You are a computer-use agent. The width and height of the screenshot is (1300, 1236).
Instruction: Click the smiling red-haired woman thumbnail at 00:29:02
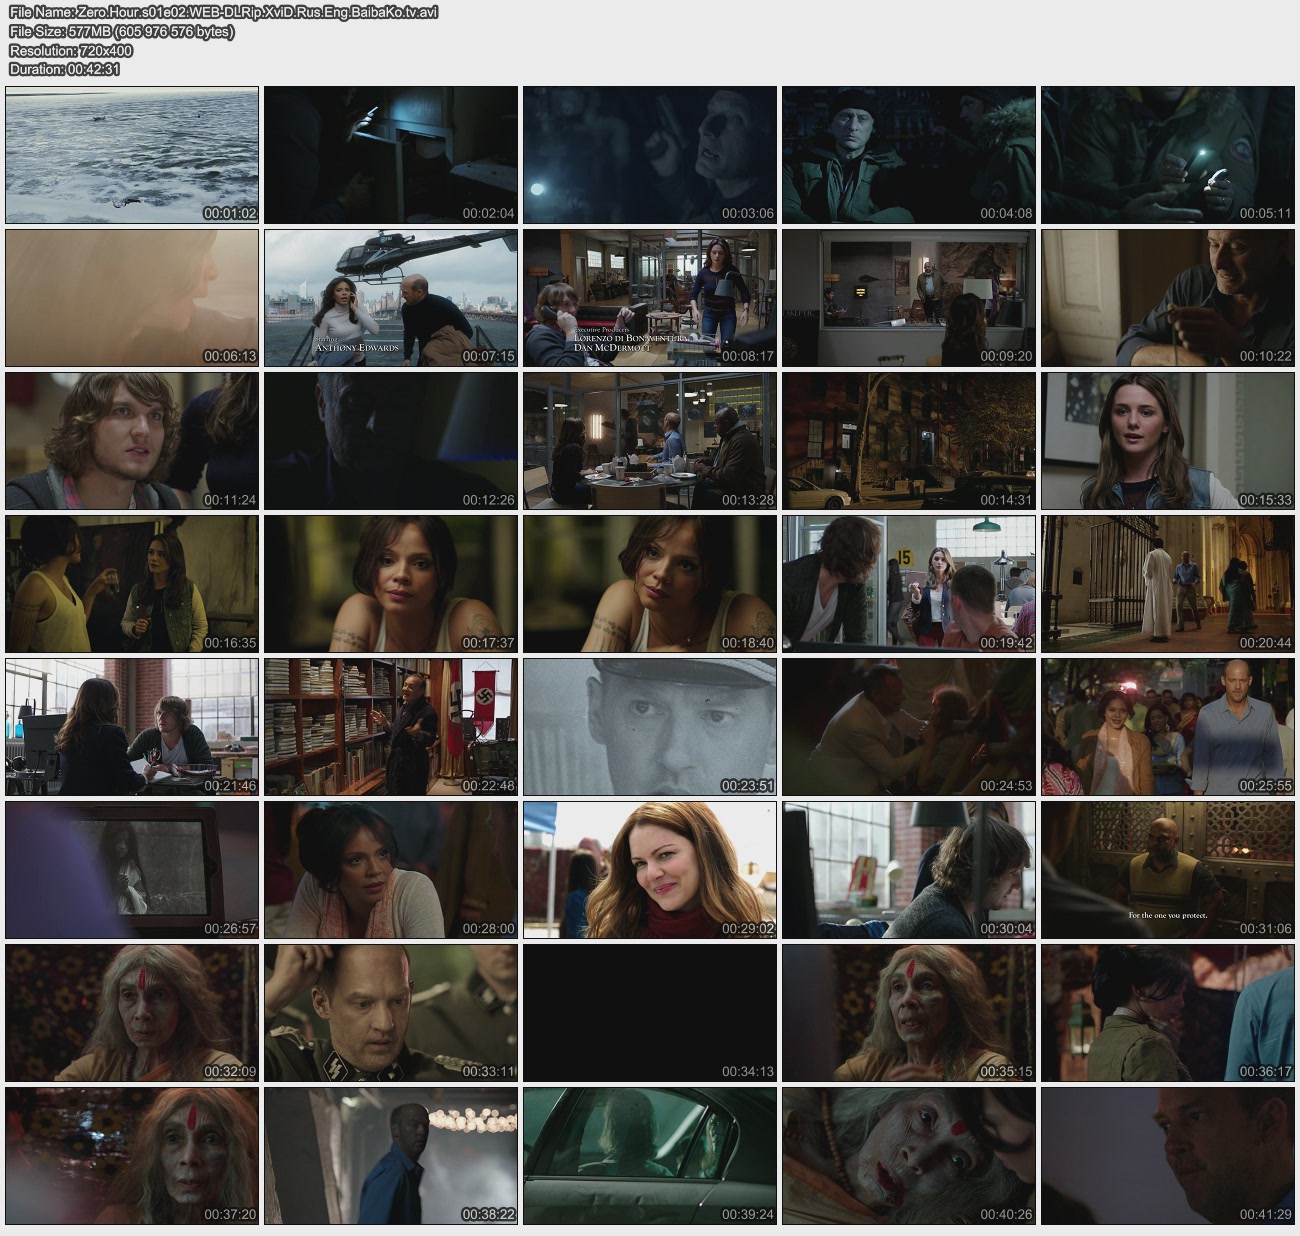coord(650,869)
